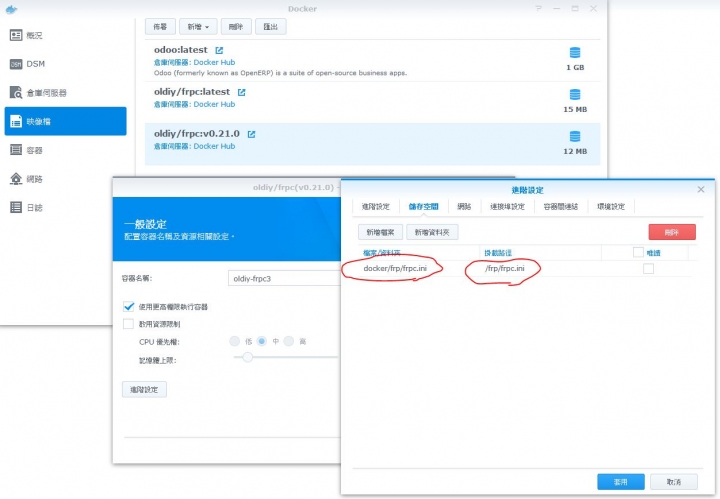Click database size icon for odoo:latest
Image resolution: width=720 pixels, height=499 pixels.
click(x=575, y=52)
